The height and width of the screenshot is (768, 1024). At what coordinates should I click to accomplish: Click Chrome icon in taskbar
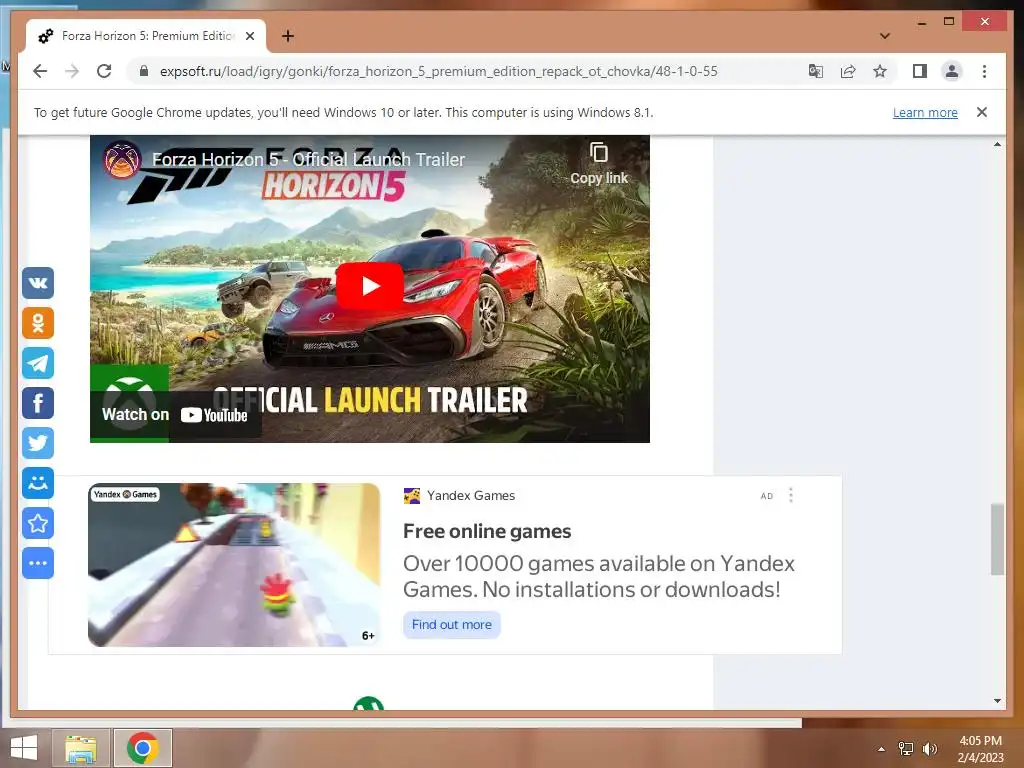143,748
